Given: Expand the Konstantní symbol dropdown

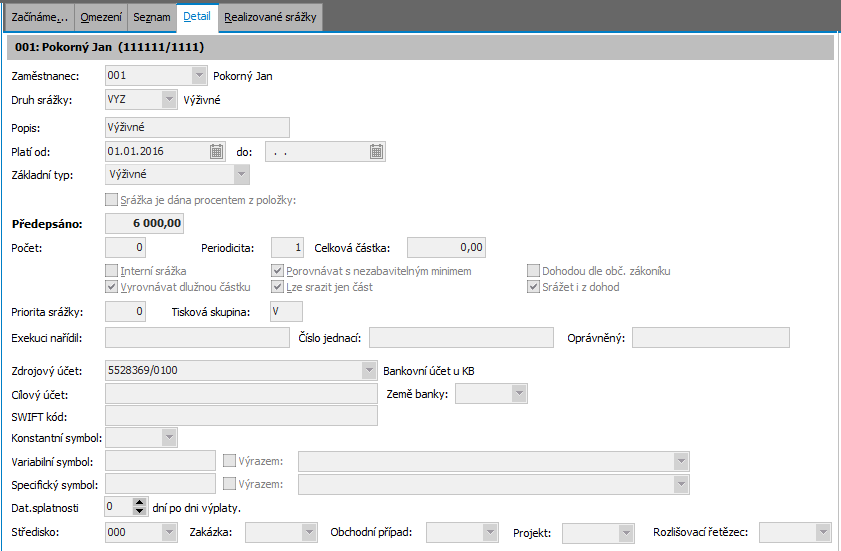Looking at the screenshot, I should (x=168, y=437).
